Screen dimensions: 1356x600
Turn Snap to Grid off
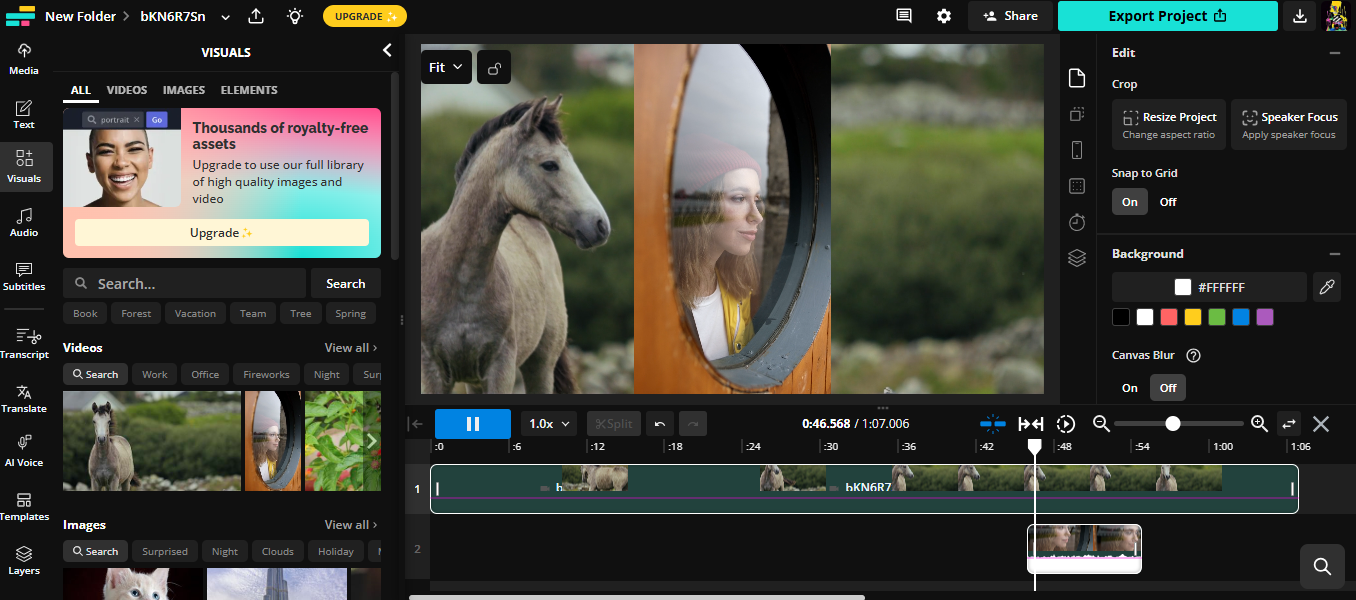click(1168, 202)
